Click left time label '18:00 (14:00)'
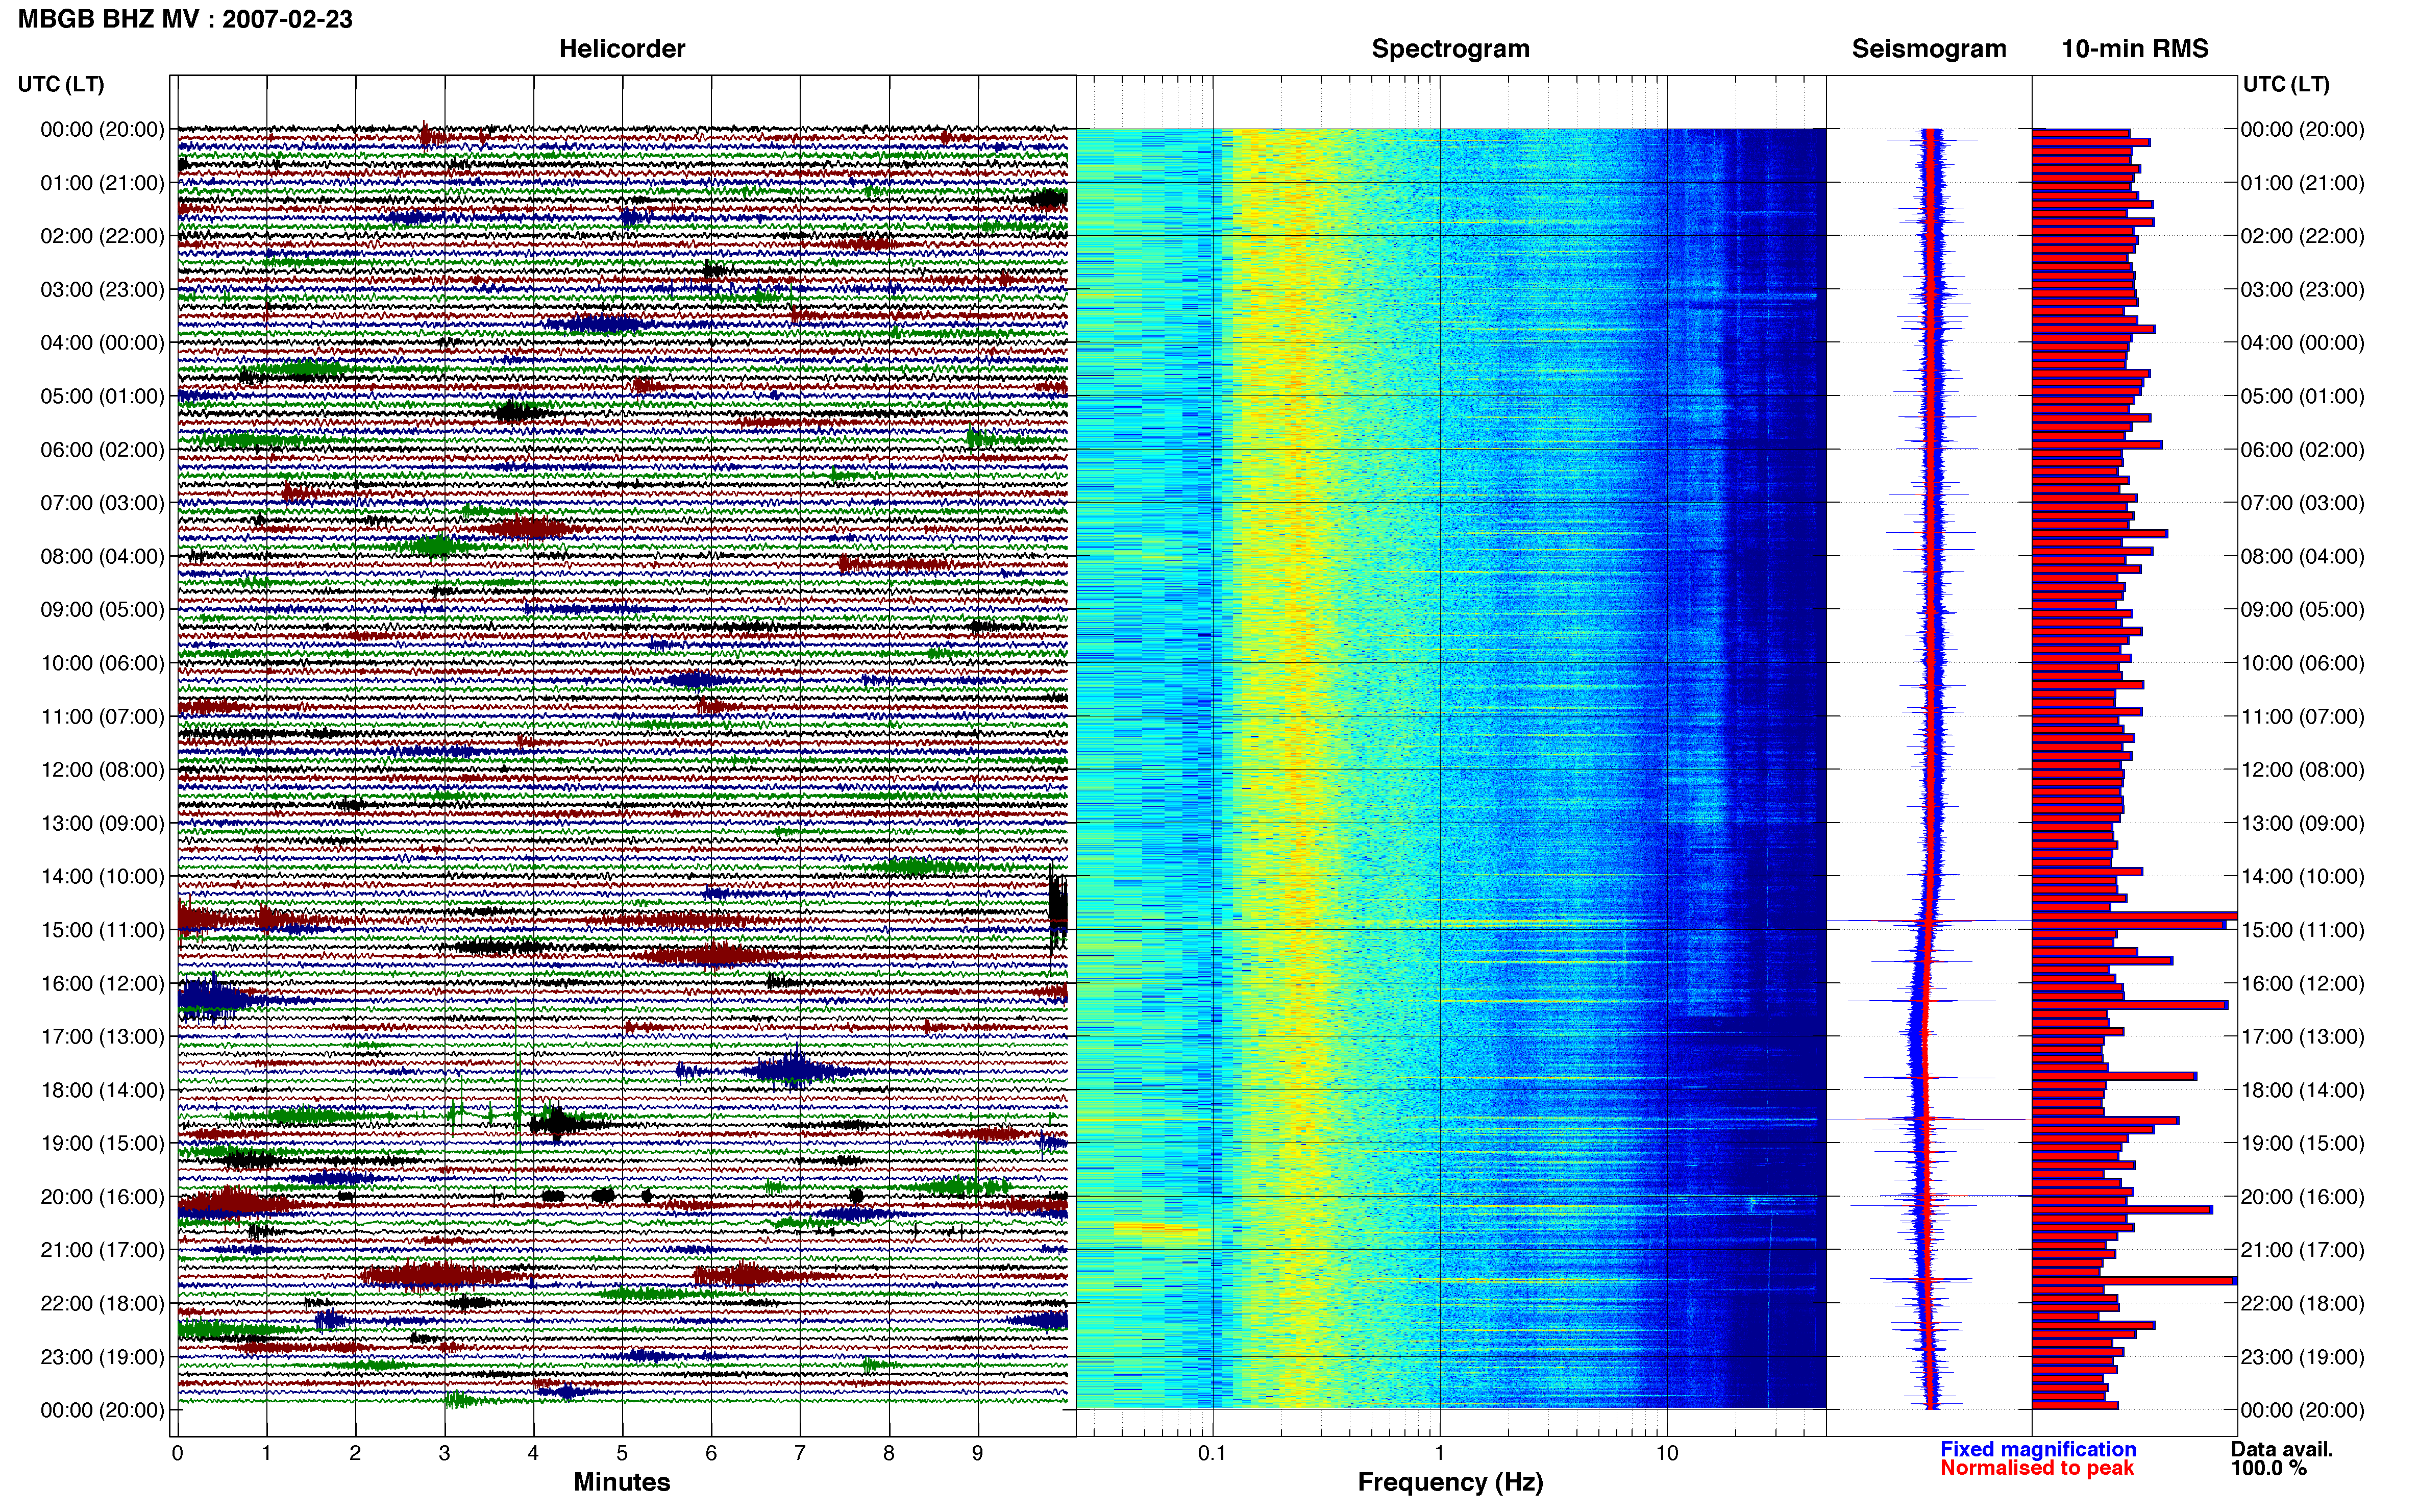 coord(102,1090)
